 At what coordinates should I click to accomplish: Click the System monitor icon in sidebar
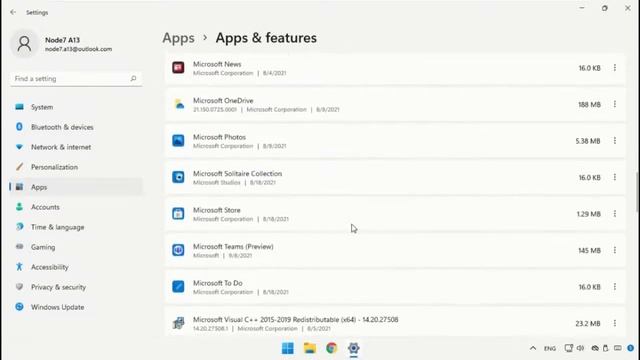click(19, 107)
